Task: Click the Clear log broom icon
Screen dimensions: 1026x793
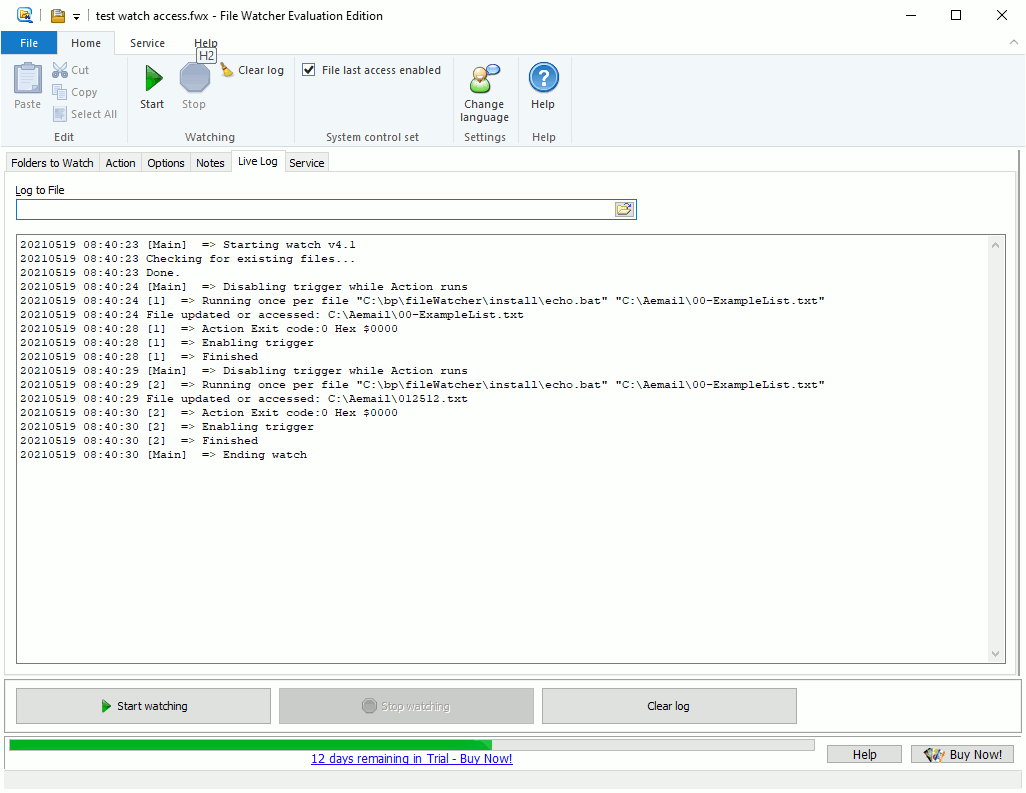Action: 228,70
